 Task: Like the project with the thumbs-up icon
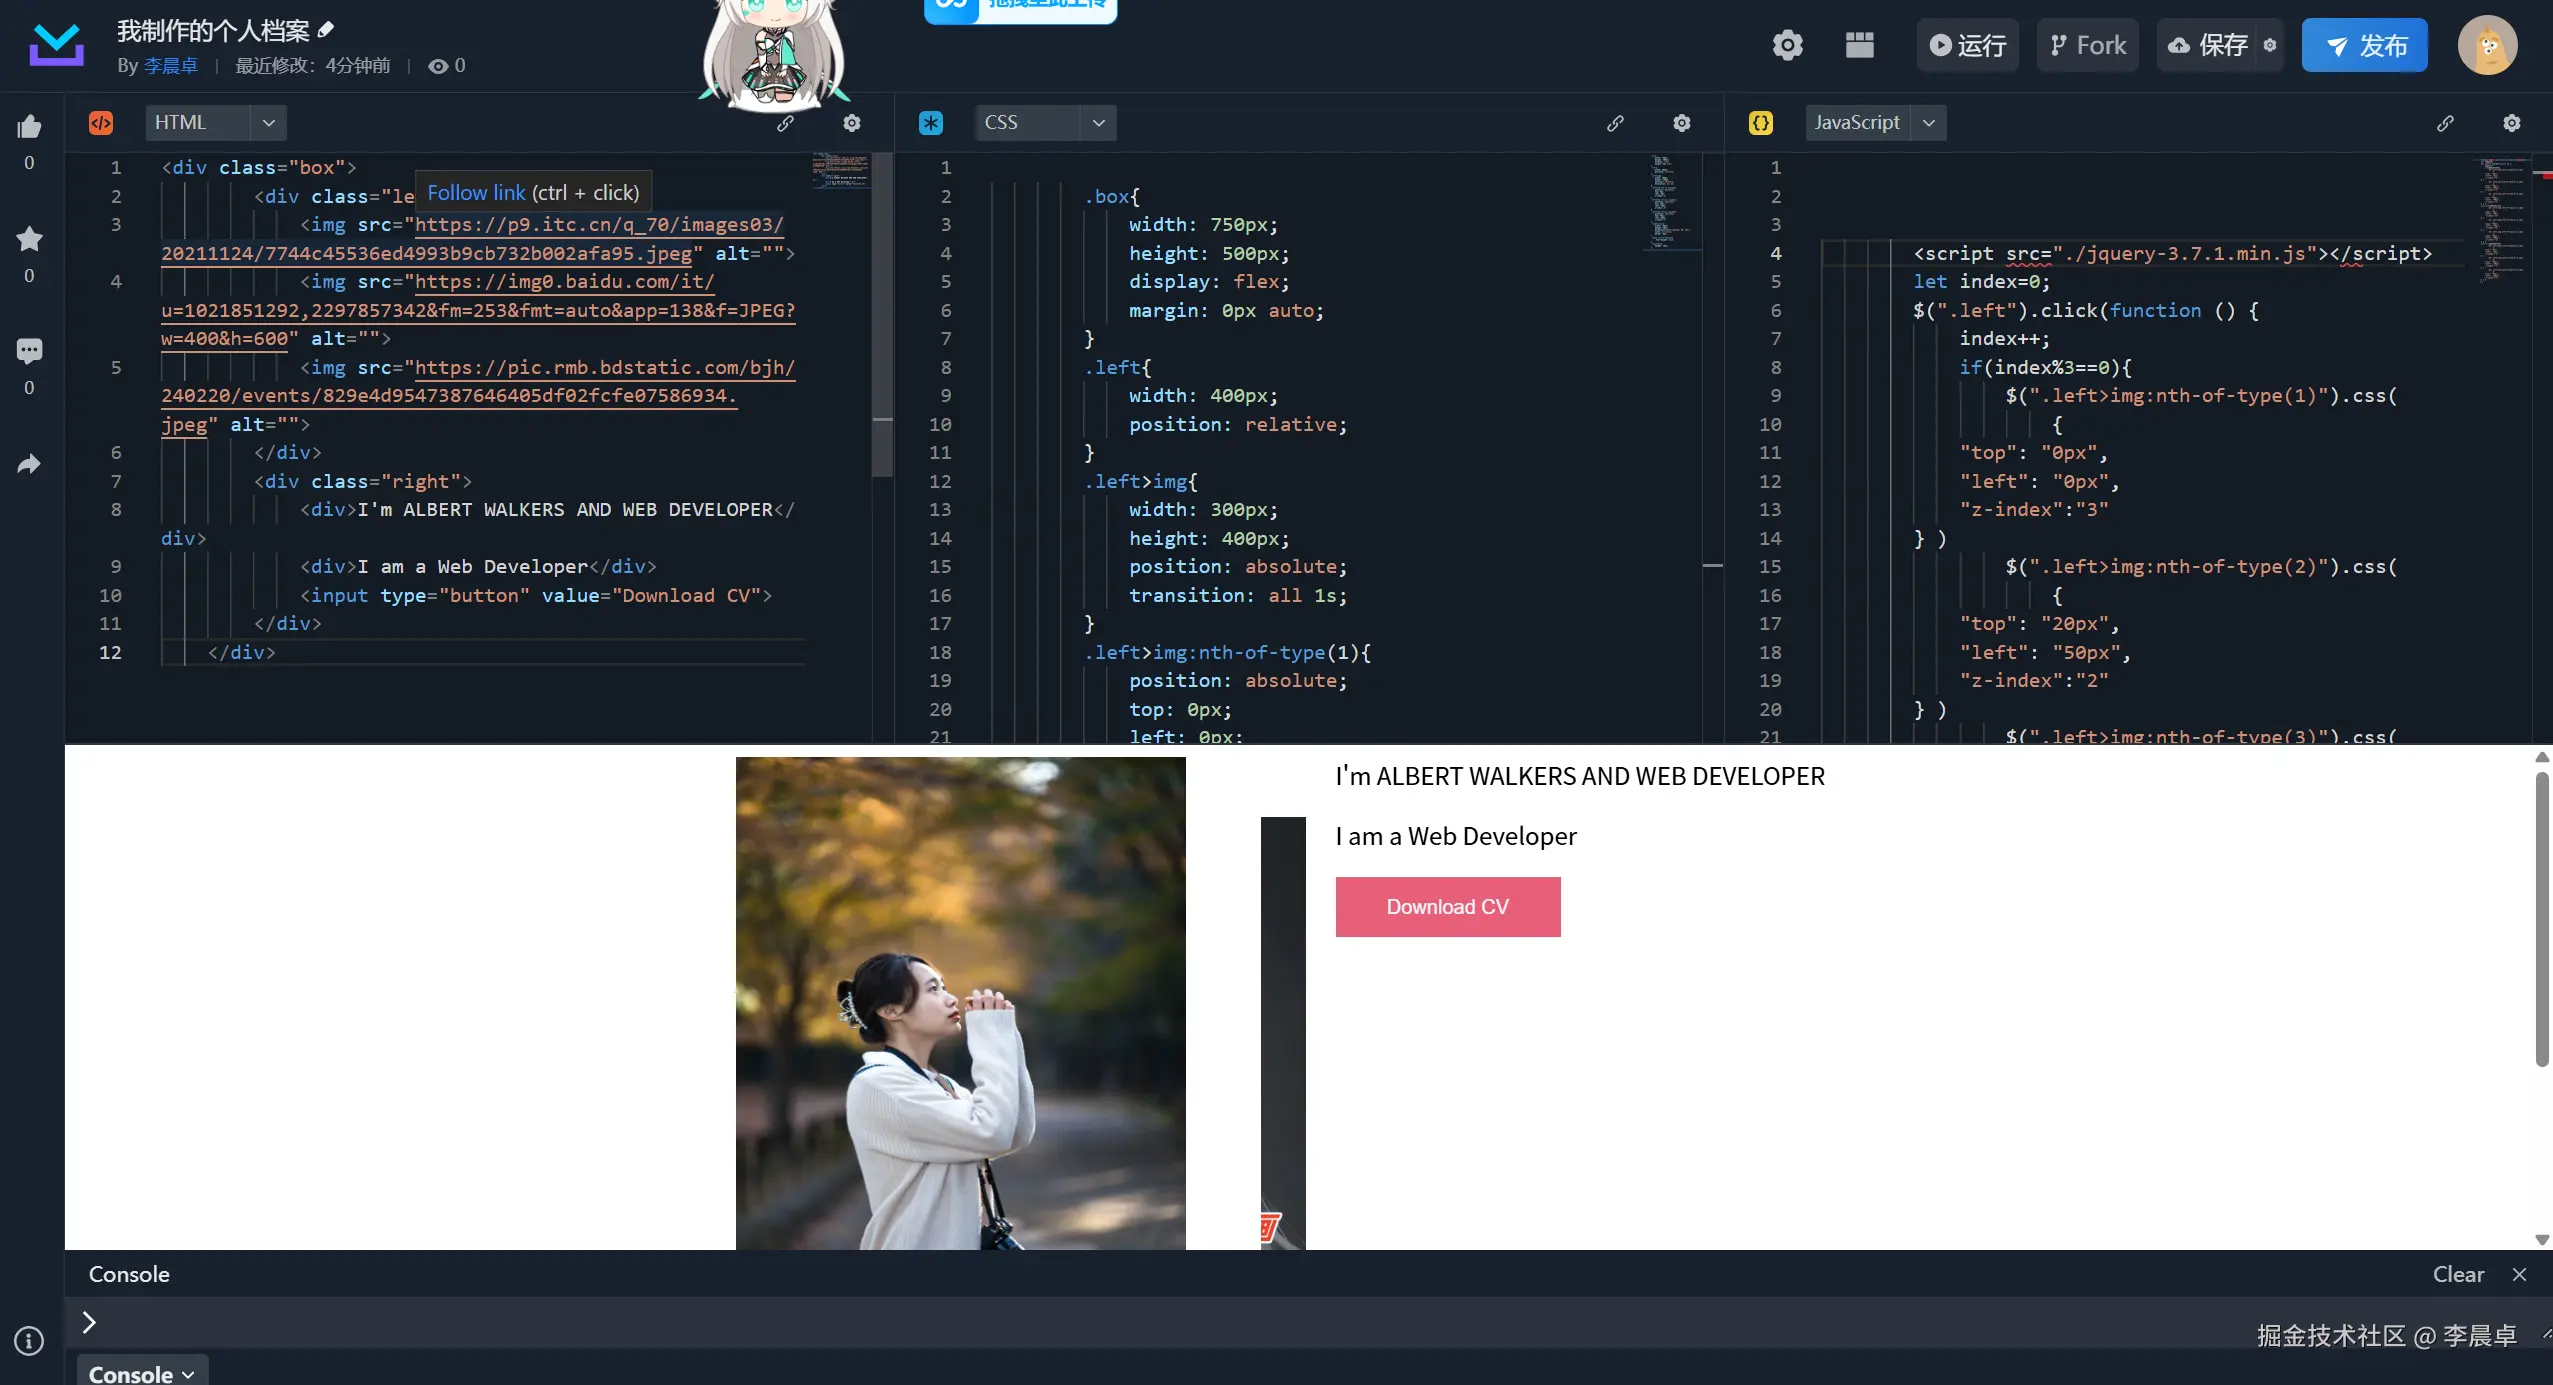(x=28, y=124)
